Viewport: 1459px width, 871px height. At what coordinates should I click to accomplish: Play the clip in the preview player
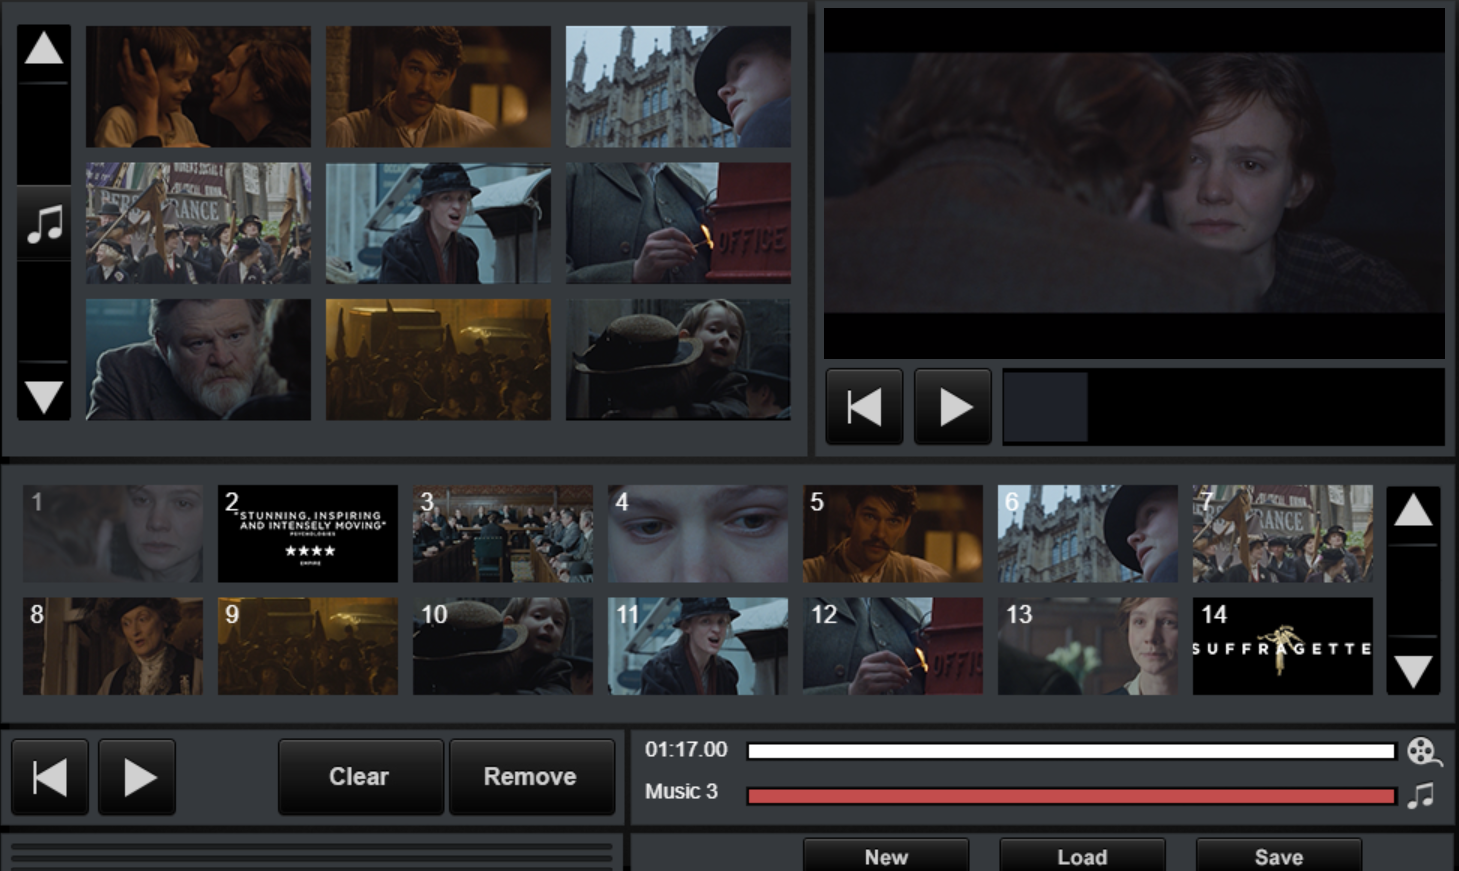point(953,407)
